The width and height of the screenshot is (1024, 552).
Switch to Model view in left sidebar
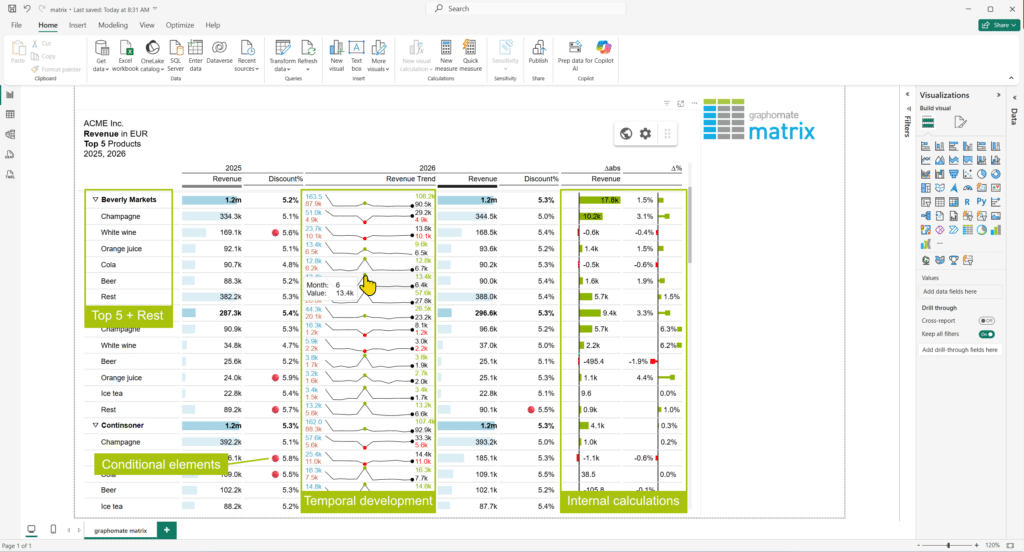(x=10, y=135)
